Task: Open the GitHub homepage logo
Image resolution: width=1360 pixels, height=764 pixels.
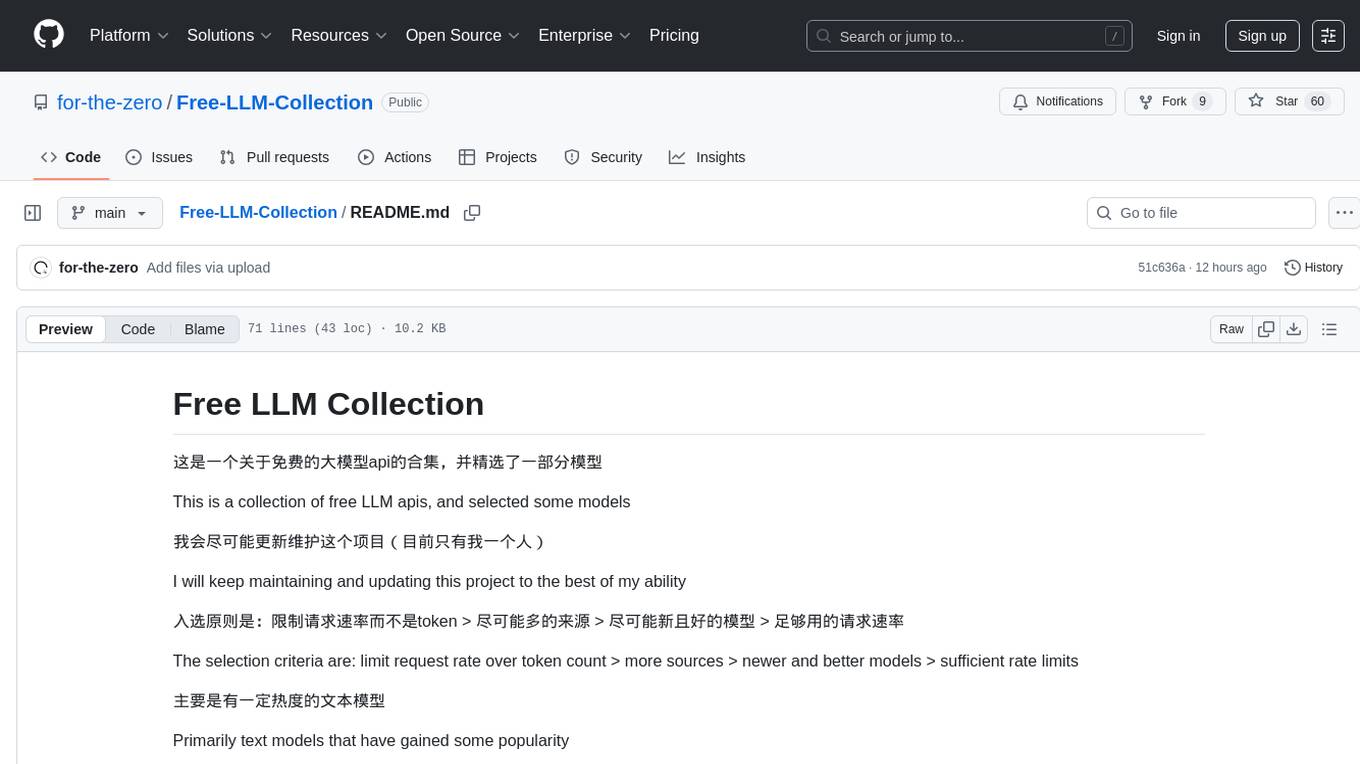Action: pyautogui.click(x=49, y=35)
